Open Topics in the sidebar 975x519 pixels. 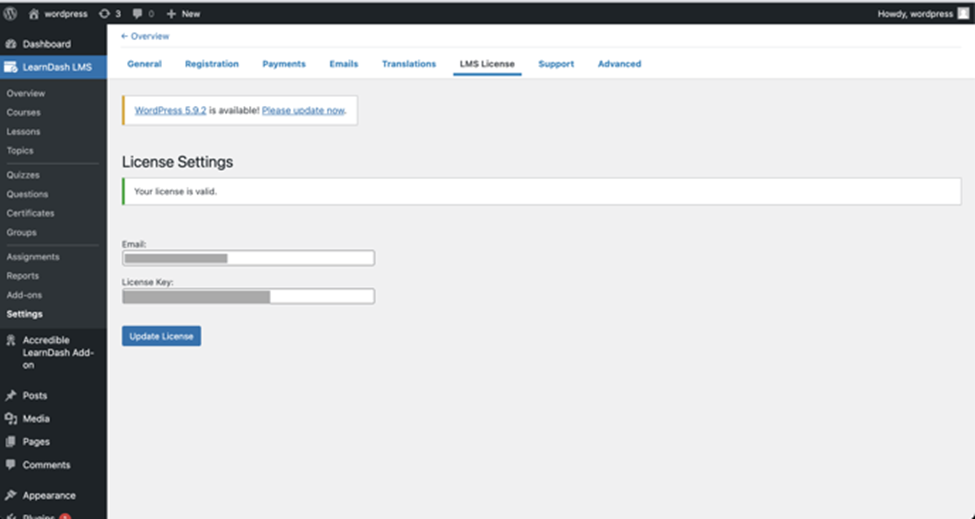pyautogui.click(x=20, y=150)
